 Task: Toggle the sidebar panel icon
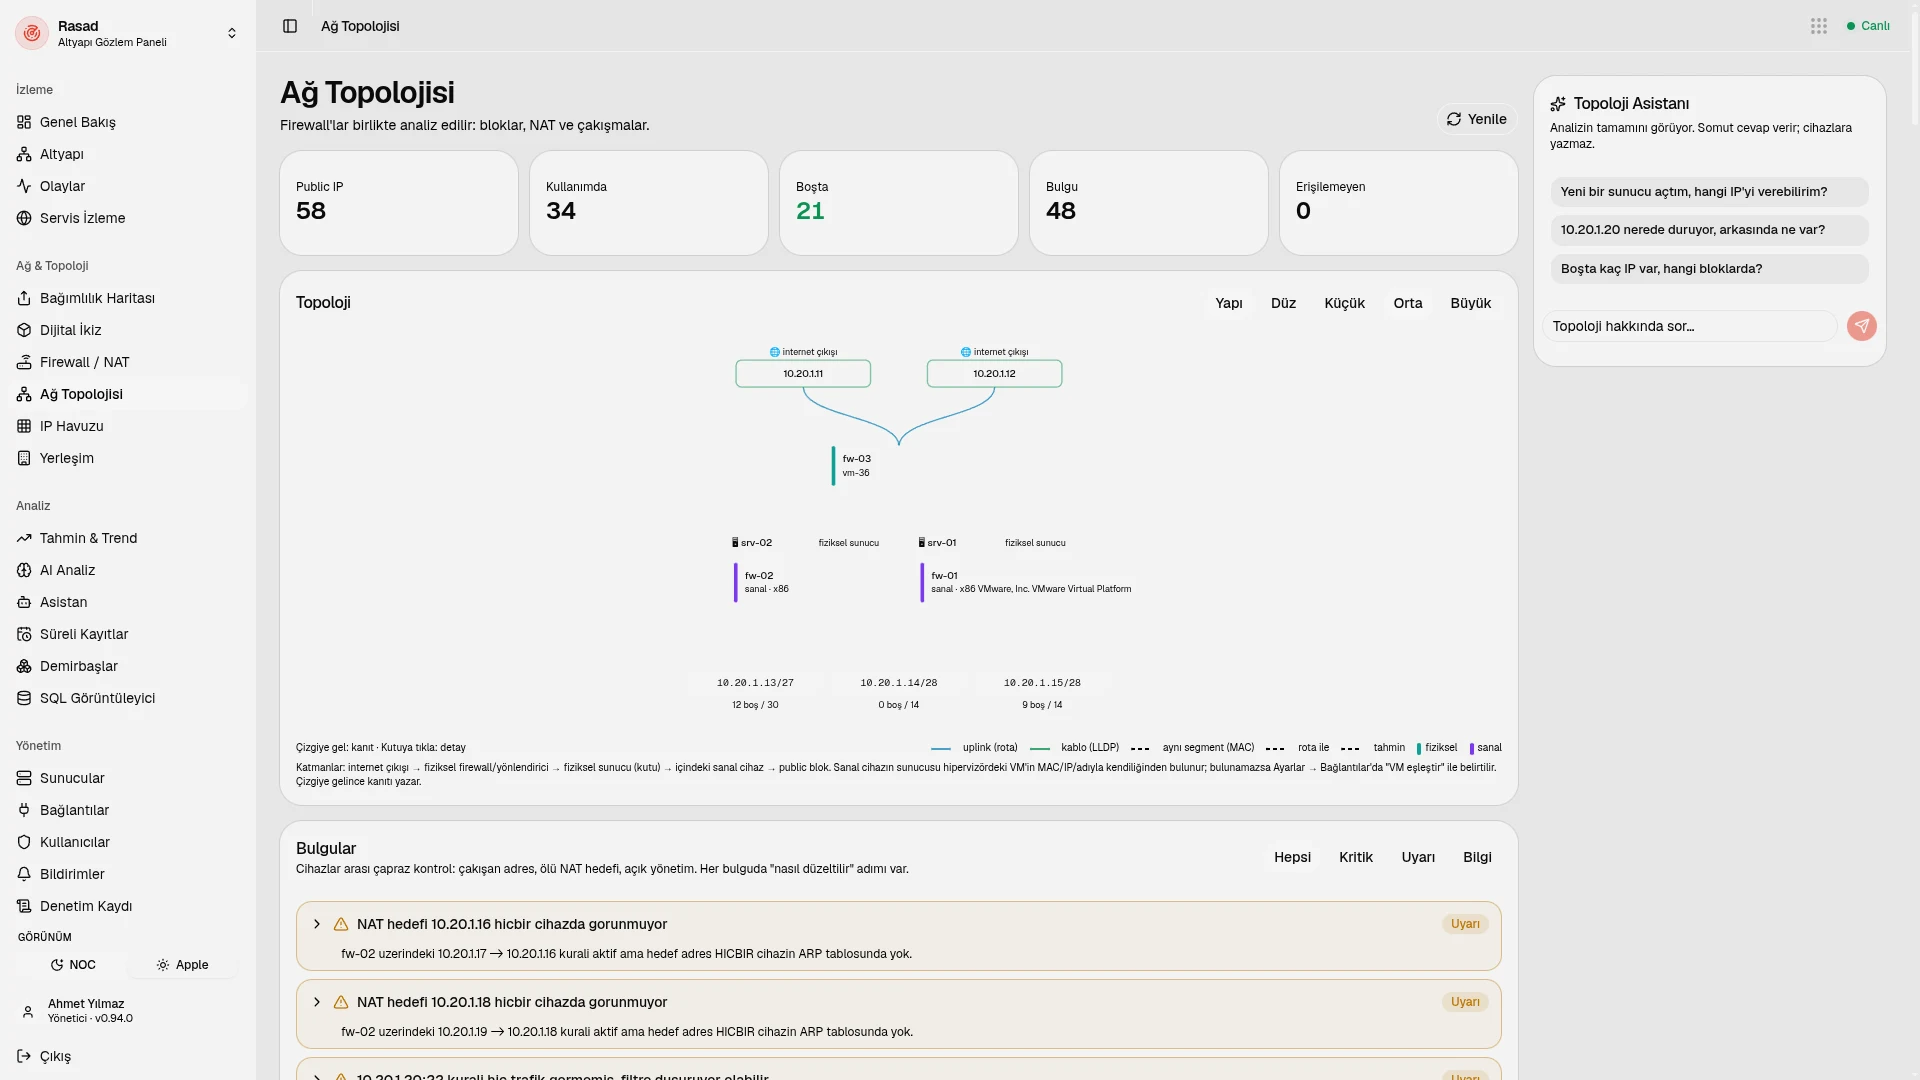click(x=290, y=26)
